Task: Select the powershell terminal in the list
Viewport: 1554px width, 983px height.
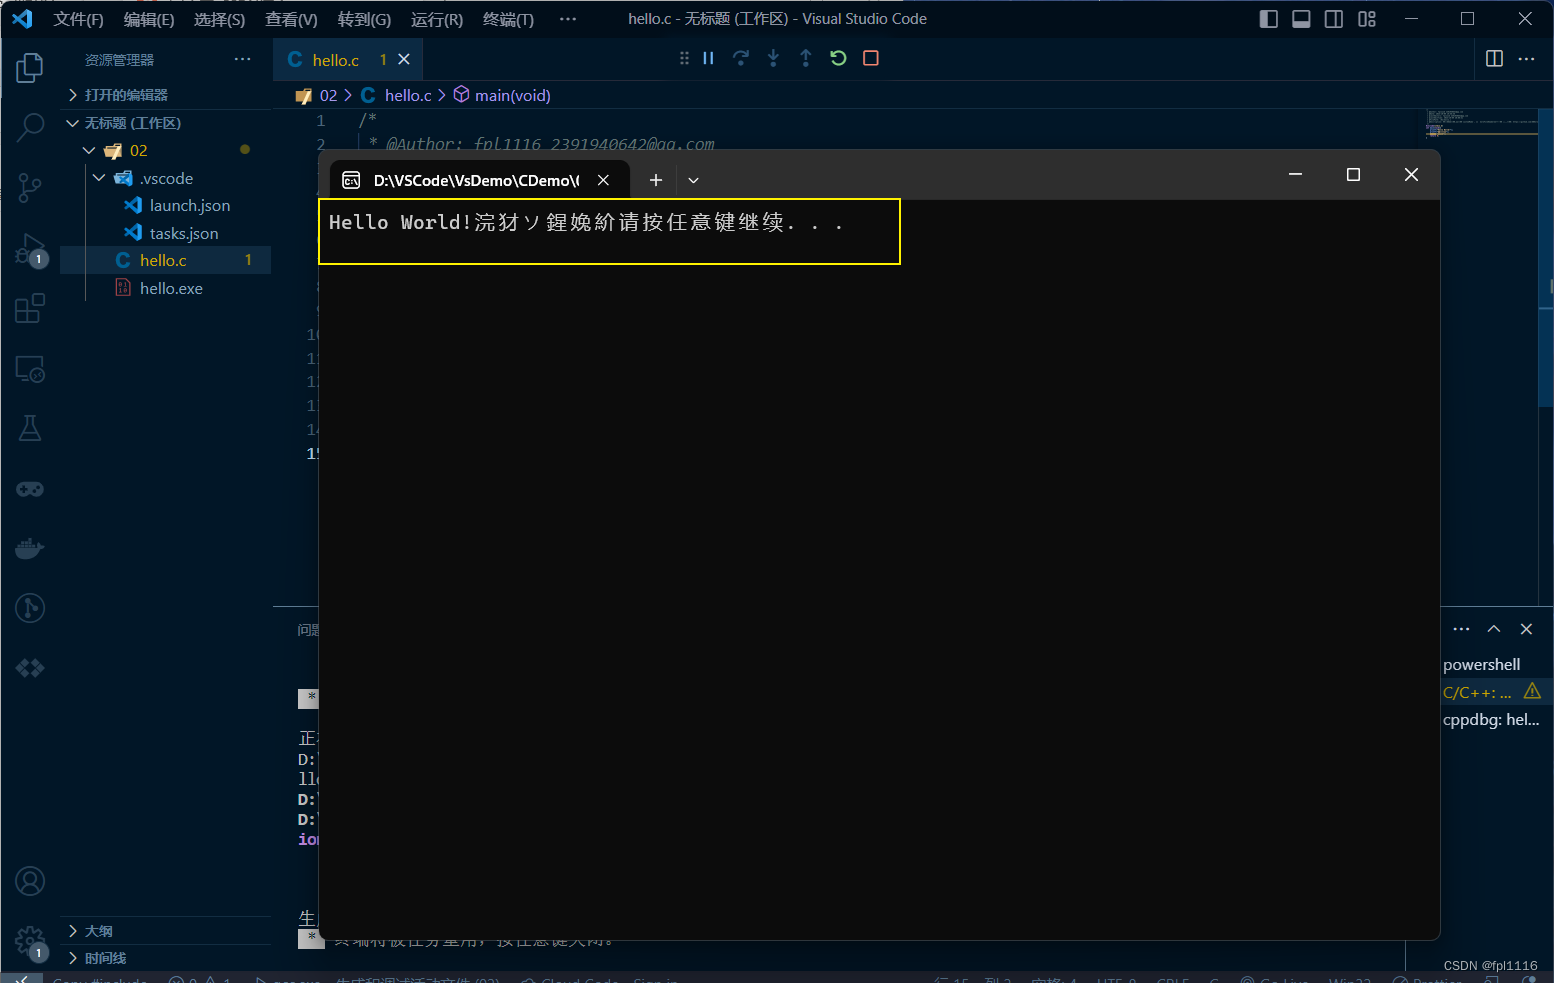Action: coord(1483,664)
